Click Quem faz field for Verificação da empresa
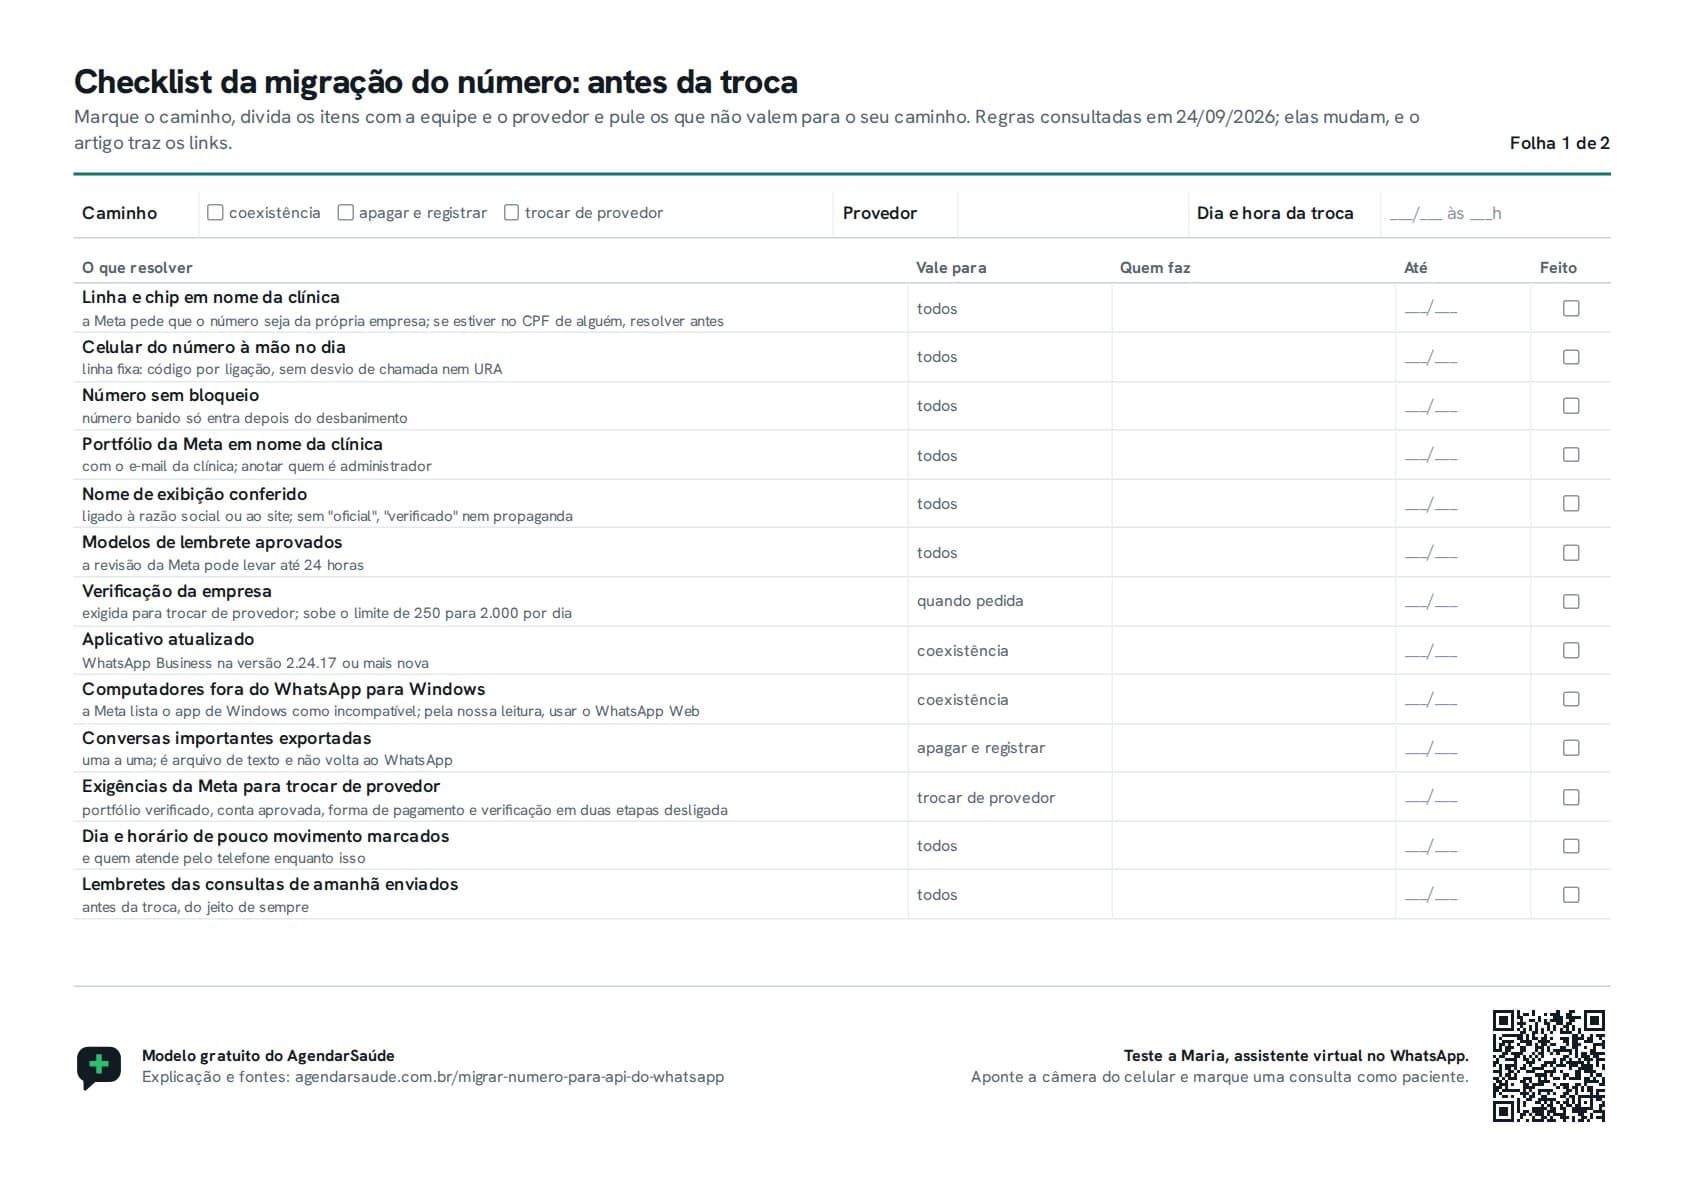The height and width of the screenshot is (1191, 1685). click(x=1253, y=601)
